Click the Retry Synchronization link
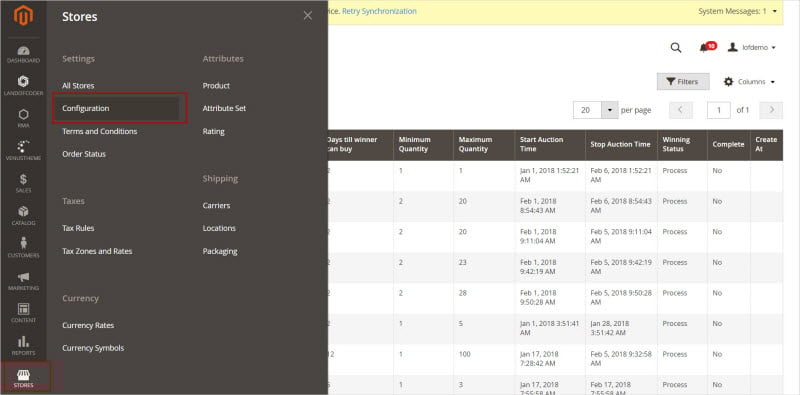This screenshot has width=800, height=395. [379, 11]
